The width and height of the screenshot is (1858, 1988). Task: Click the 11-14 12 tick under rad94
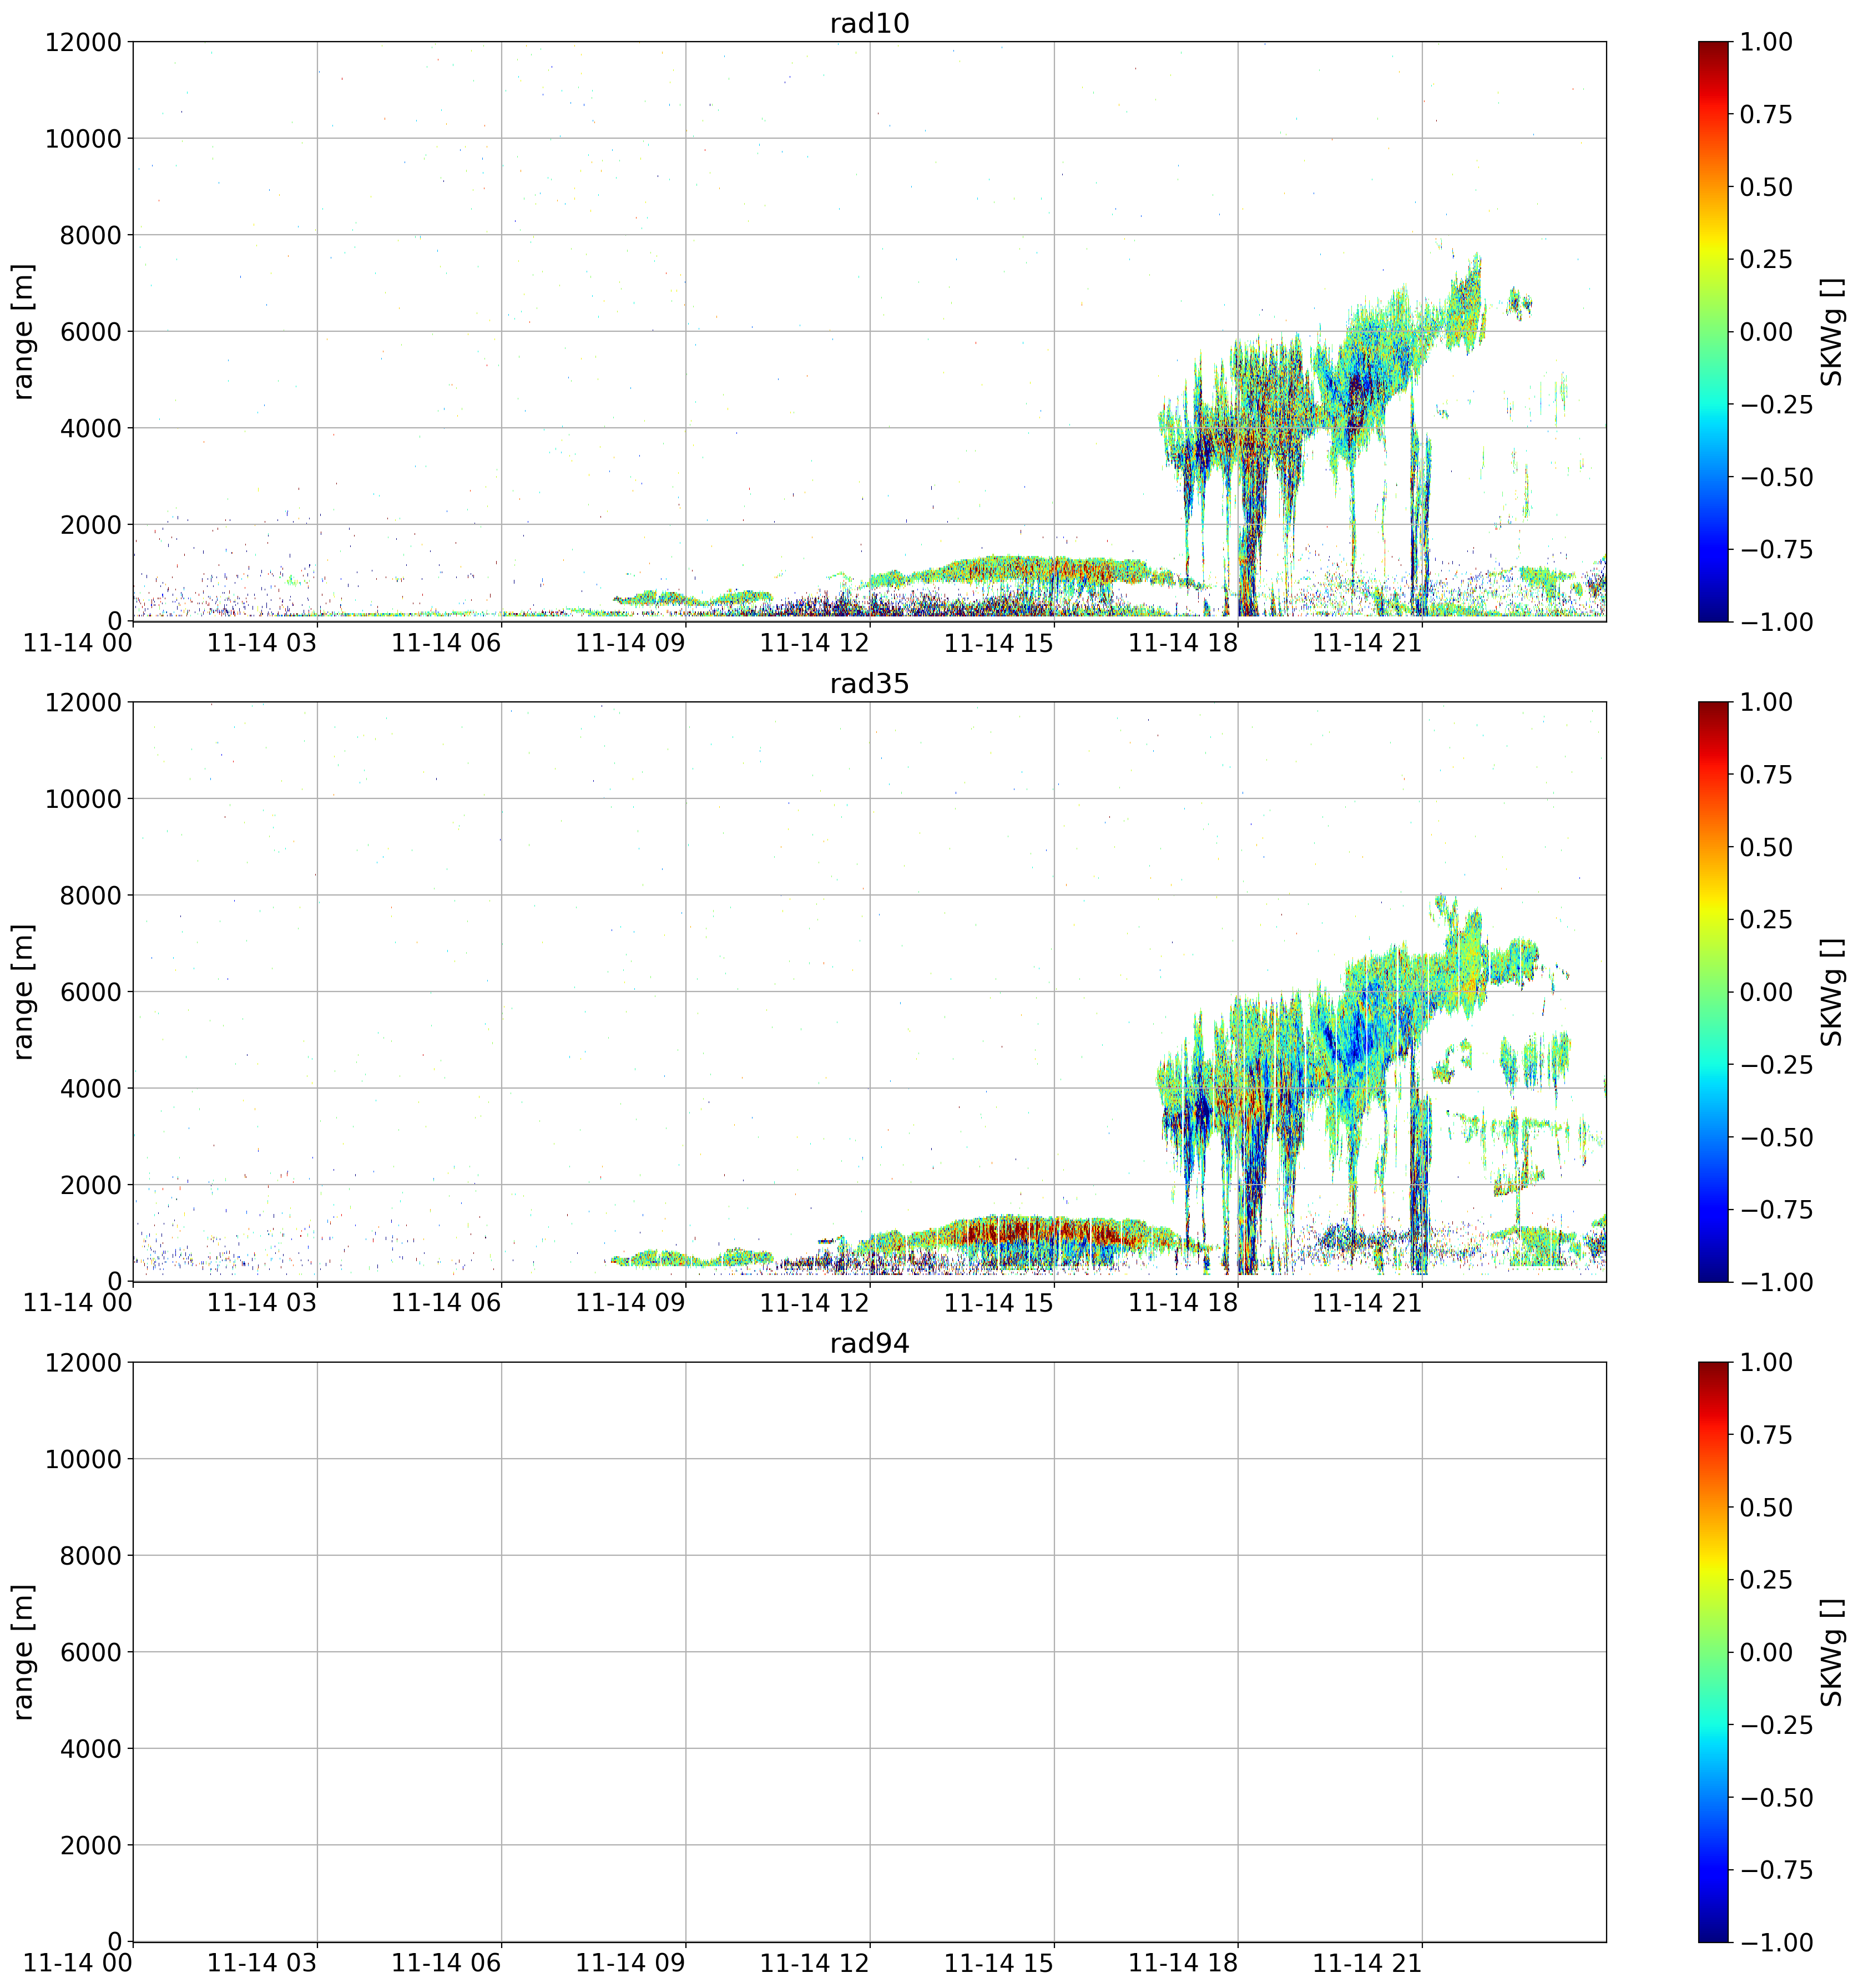[815, 1963]
